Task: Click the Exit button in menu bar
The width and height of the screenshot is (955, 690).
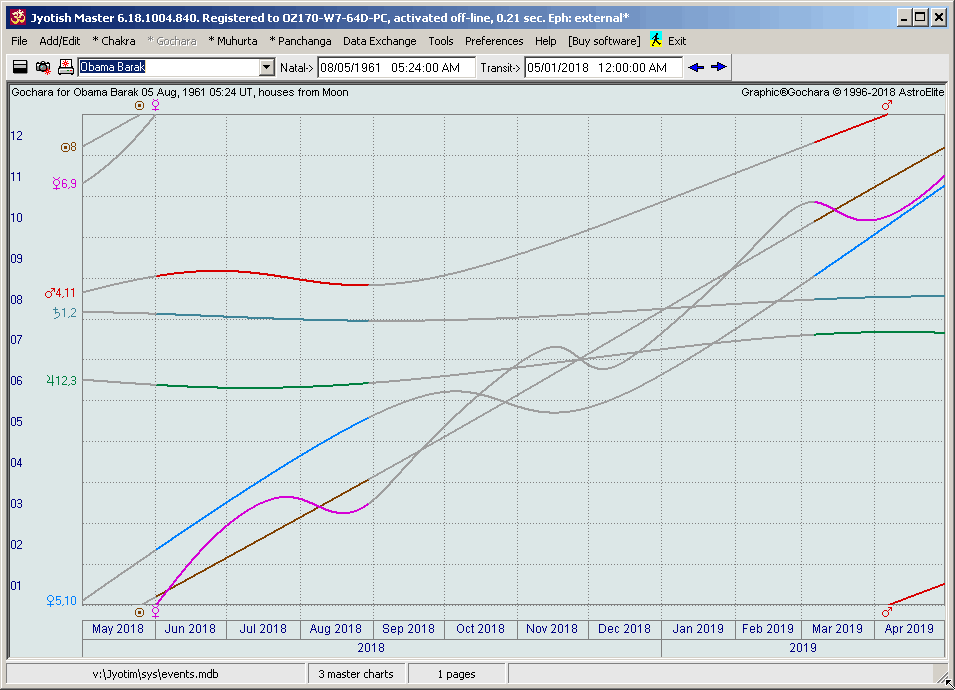Action: click(x=677, y=41)
